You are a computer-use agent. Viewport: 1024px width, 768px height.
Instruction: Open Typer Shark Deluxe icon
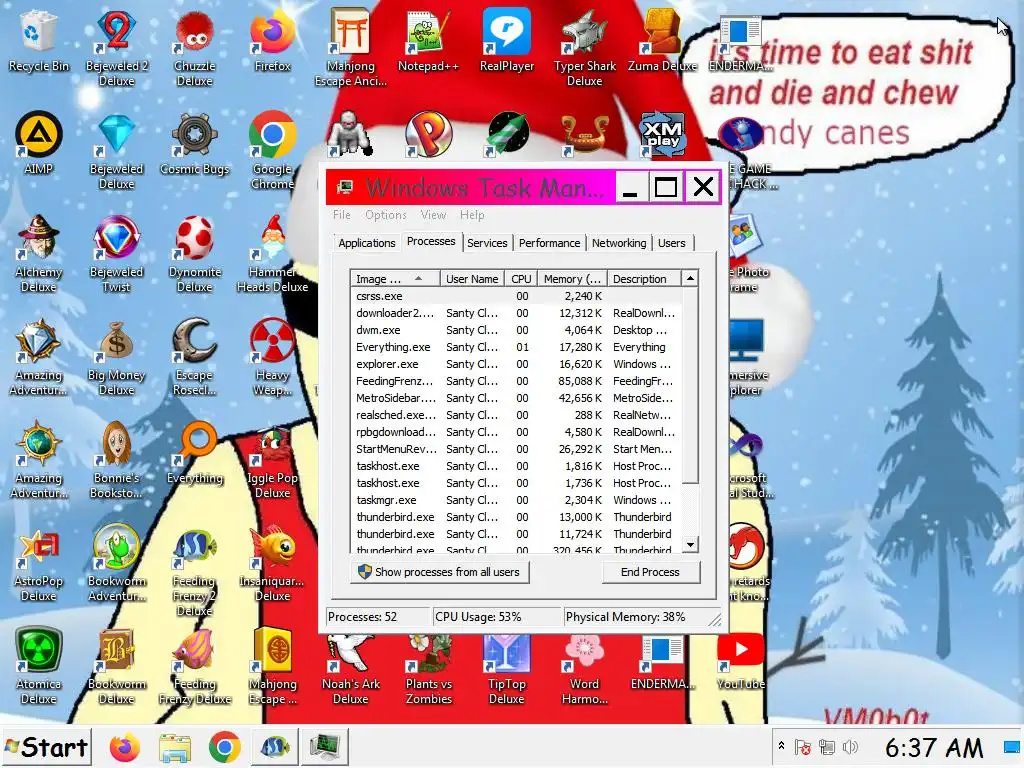tap(584, 47)
